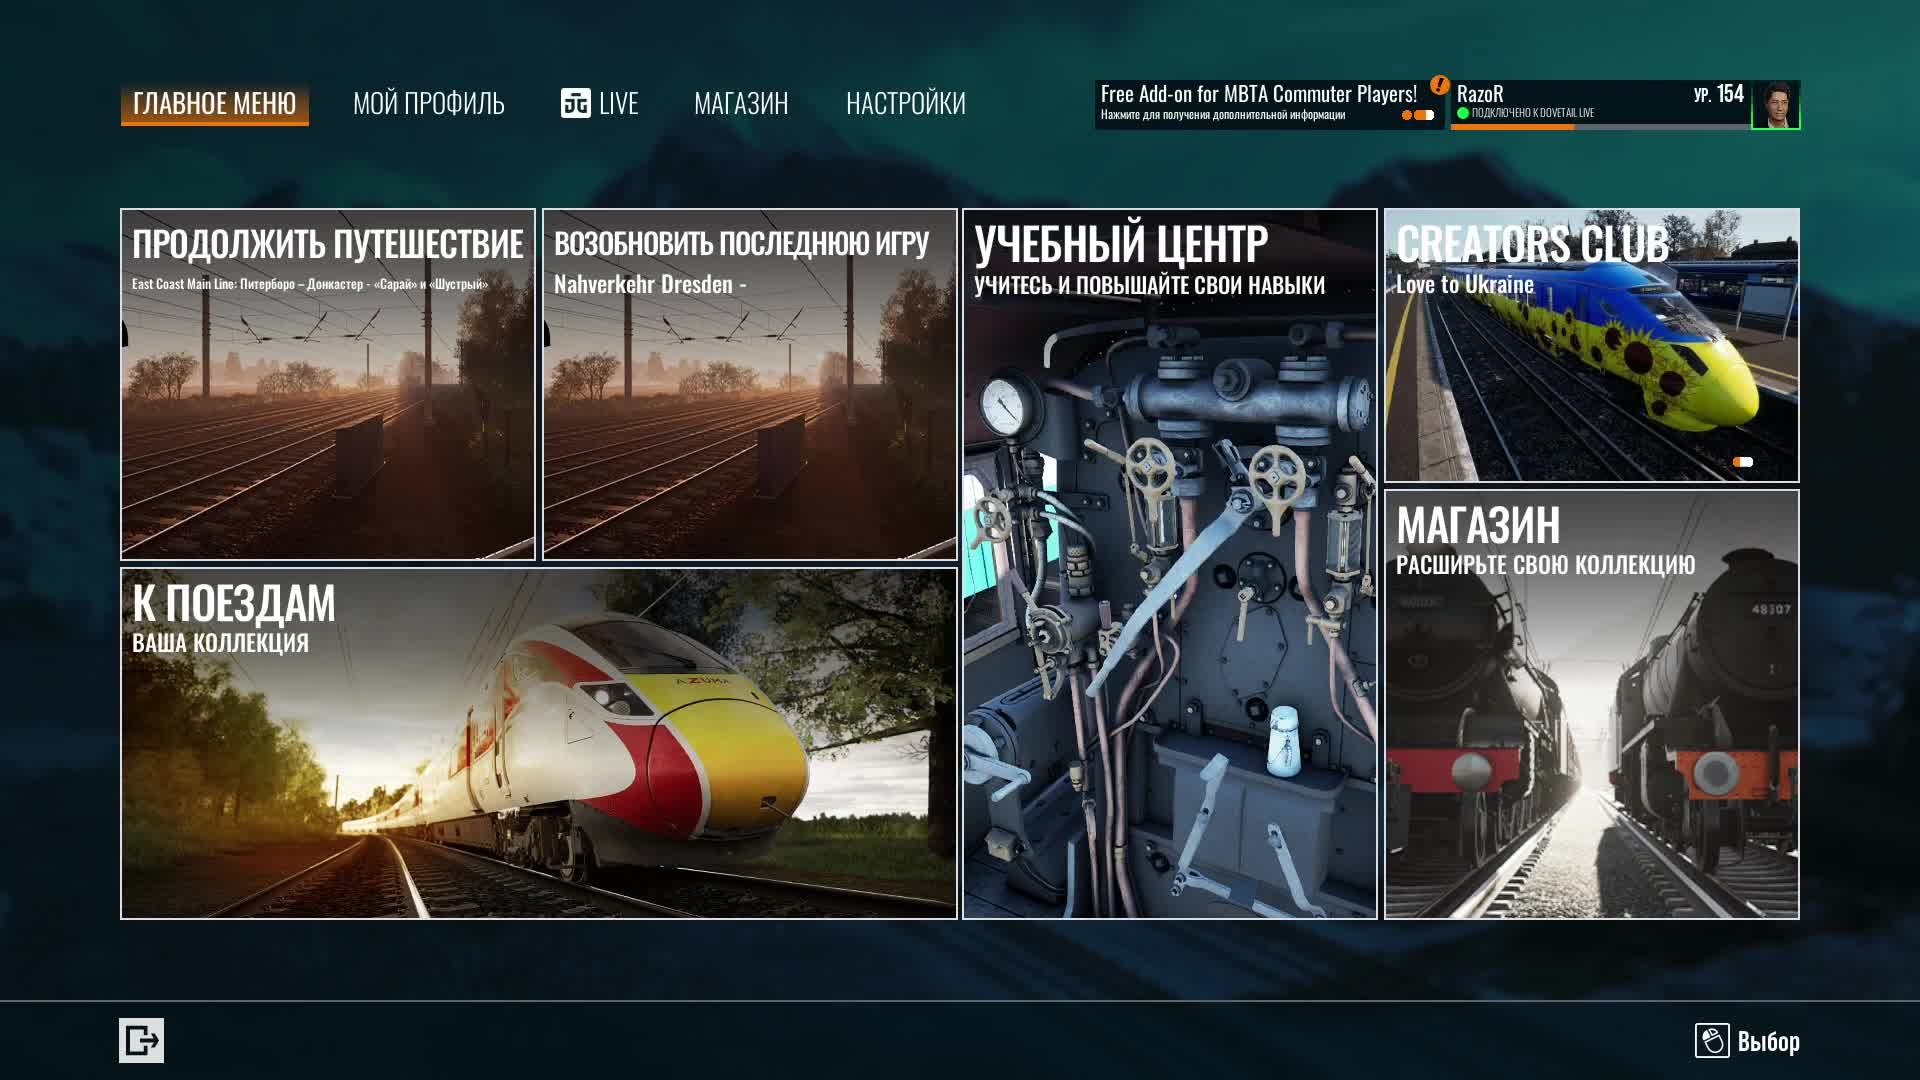This screenshot has width=1920, height=1080.
Task: Switch to the Мой профиль tab
Action: pos(428,104)
